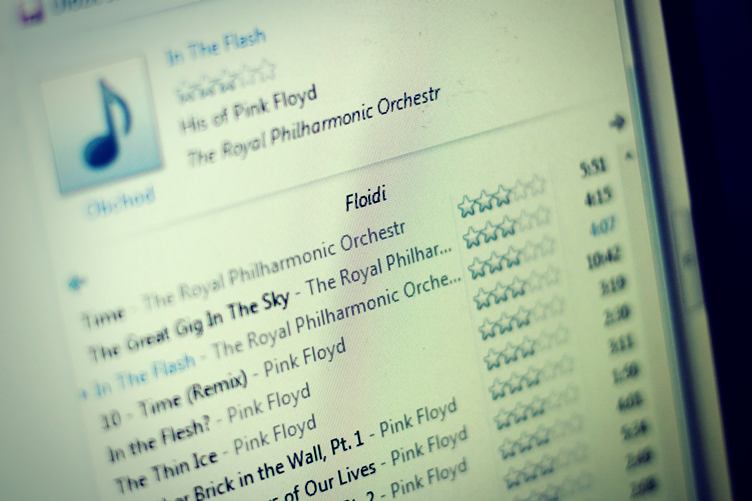Select the Floidi playlist title
This screenshot has height=501, width=752.
[366, 199]
